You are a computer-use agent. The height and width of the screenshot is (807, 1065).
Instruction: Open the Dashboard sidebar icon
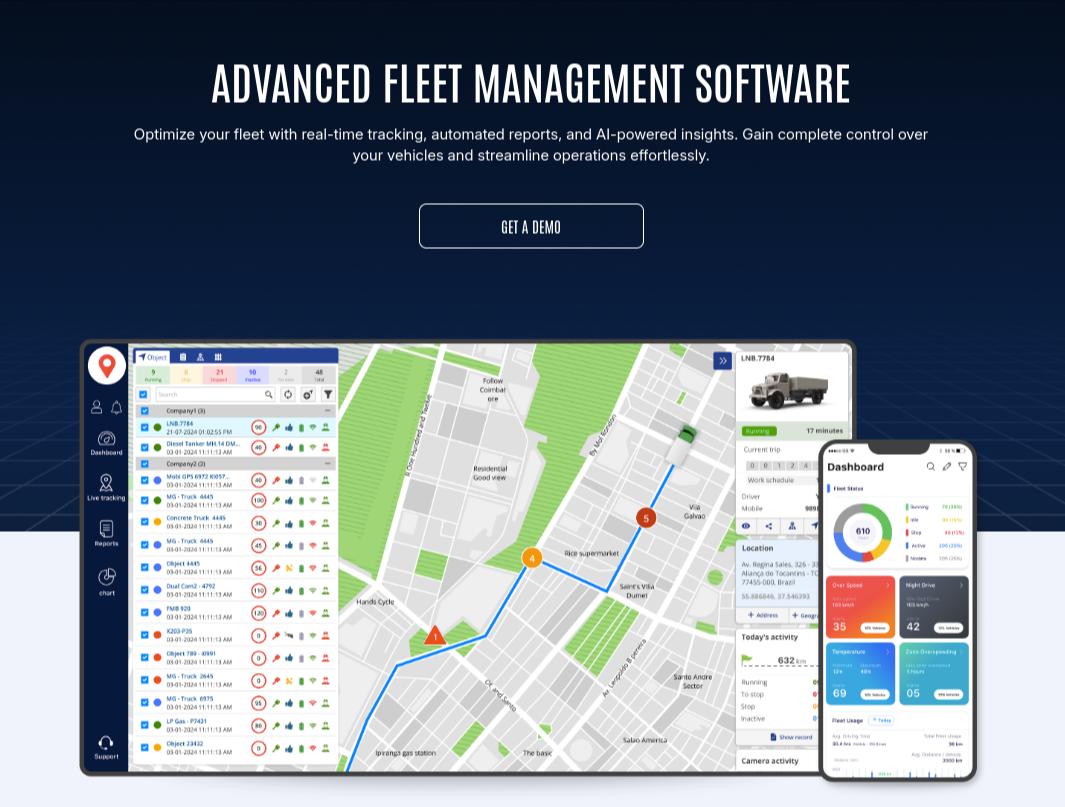pyautogui.click(x=106, y=442)
